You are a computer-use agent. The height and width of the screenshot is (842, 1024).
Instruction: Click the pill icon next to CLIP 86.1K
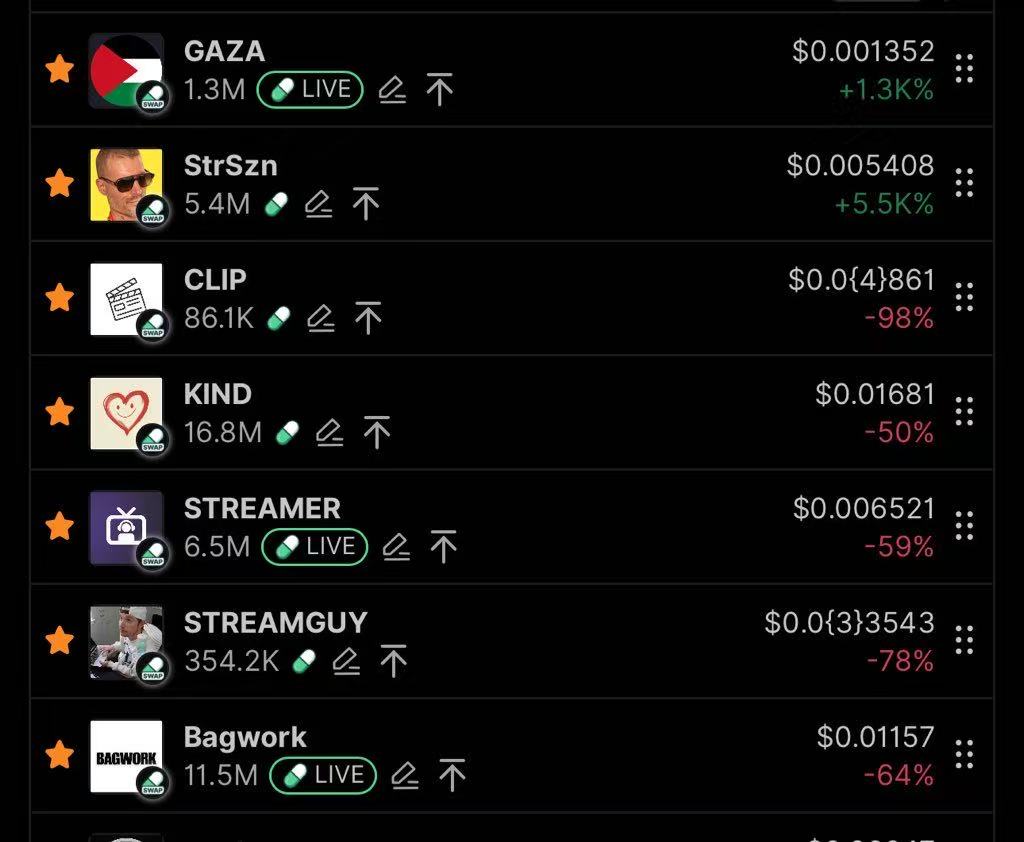(x=279, y=318)
